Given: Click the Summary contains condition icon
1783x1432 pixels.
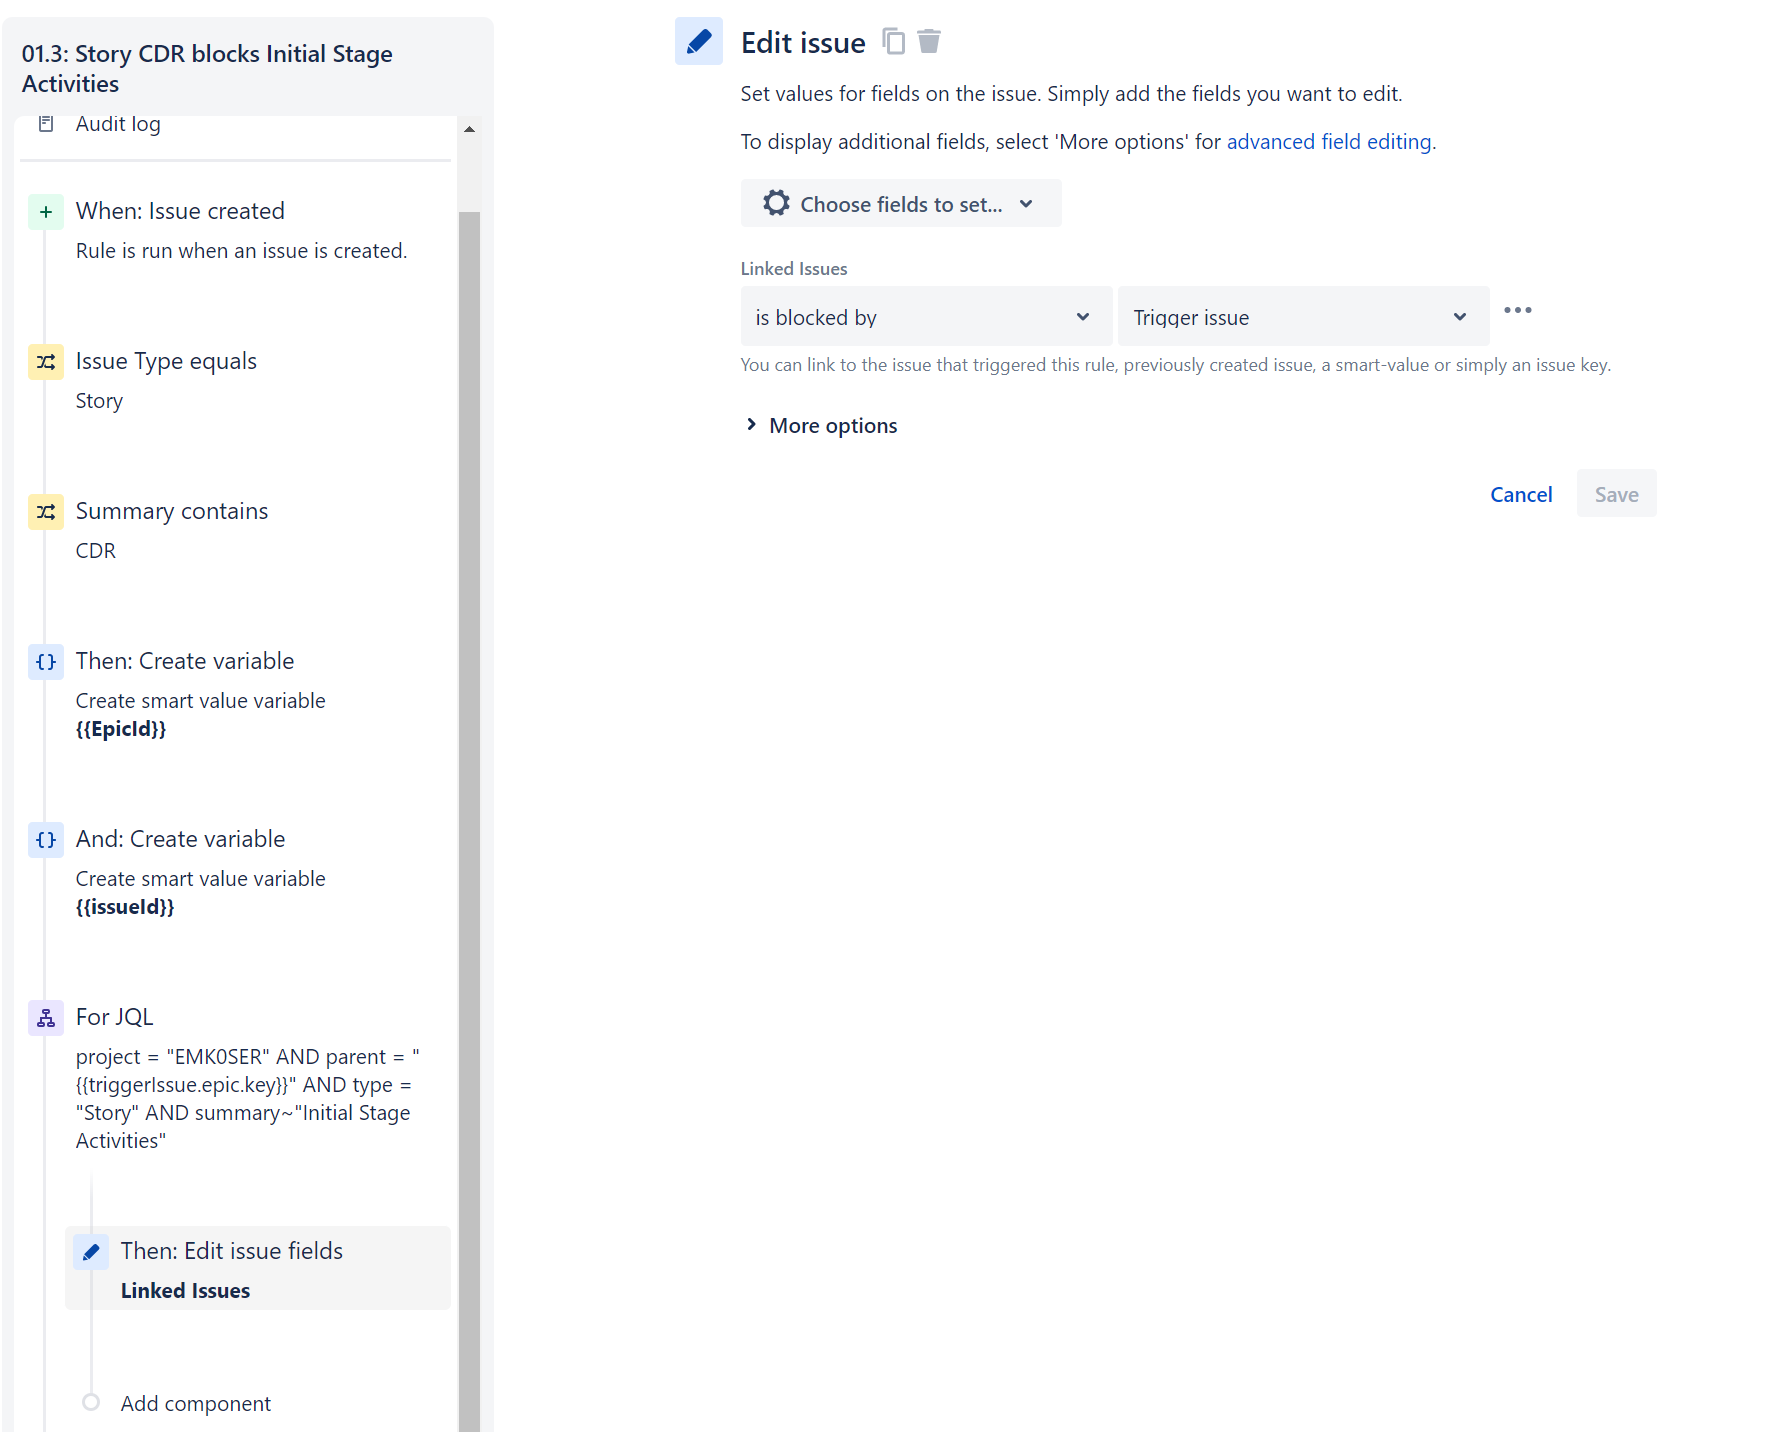Looking at the screenshot, I should pos(46,512).
